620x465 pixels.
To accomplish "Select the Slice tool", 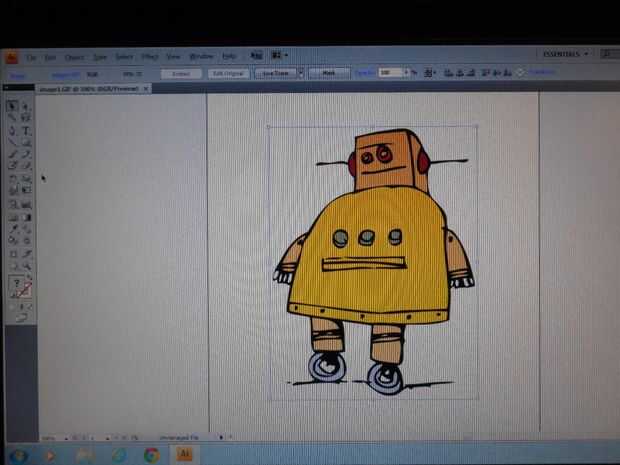I will [x=26, y=254].
